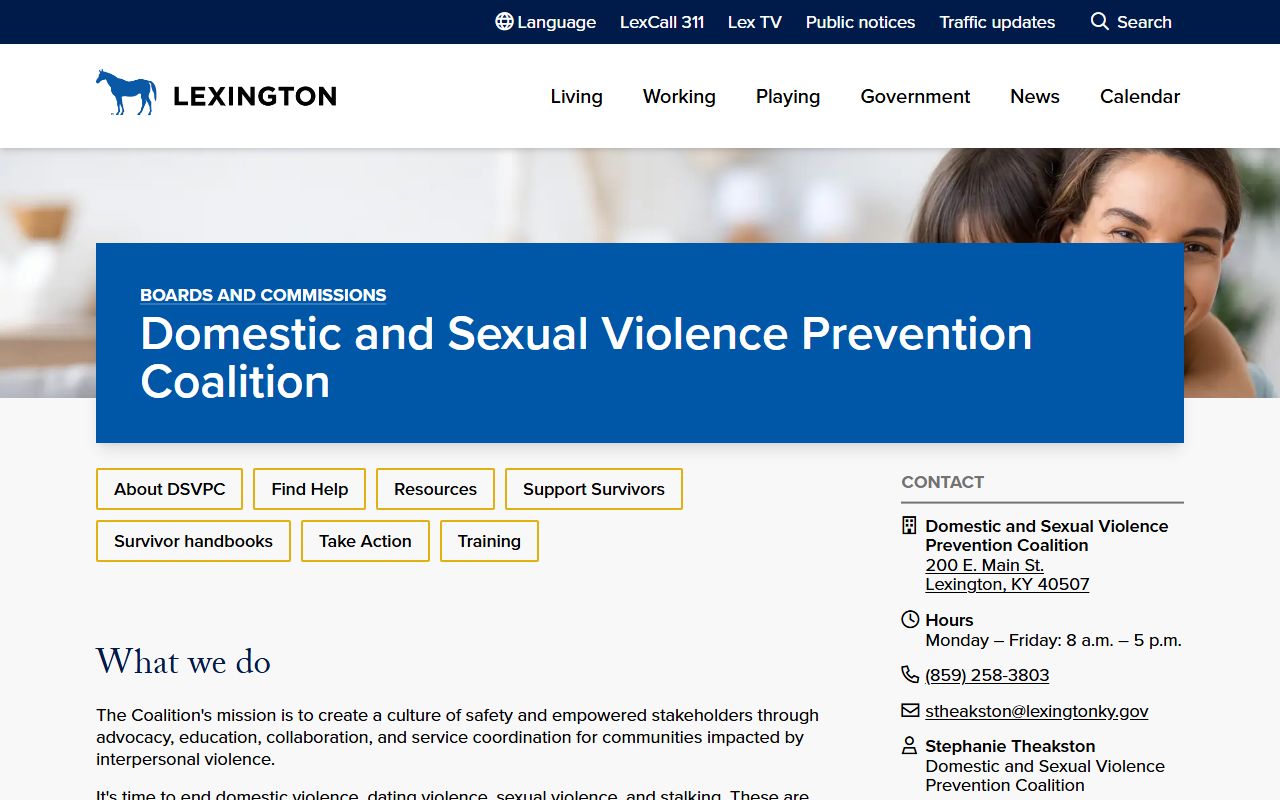Image resolution: width=1280 pixels, height=800 pixels.
Task: Open the 200 E. Main St. address link
Action: (x=984, y=565)
